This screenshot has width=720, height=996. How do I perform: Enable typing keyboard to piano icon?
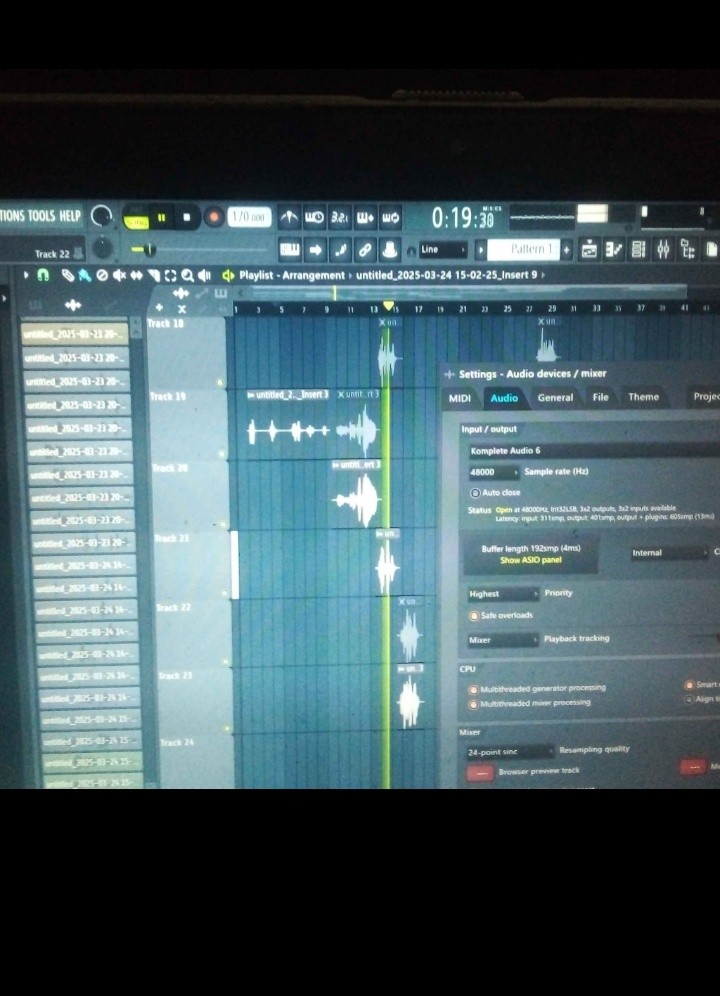[290, 250]
